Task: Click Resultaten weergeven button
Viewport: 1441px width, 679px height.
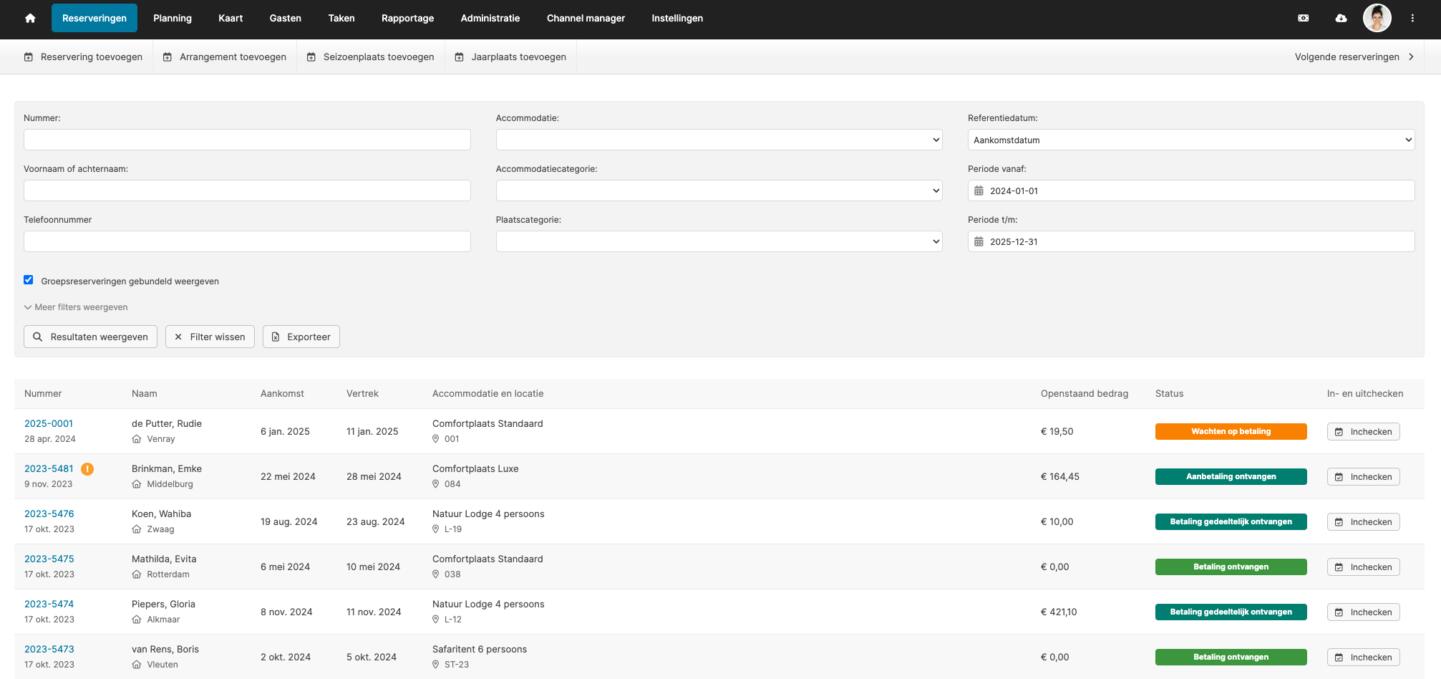Action: (x=90, y=337)
